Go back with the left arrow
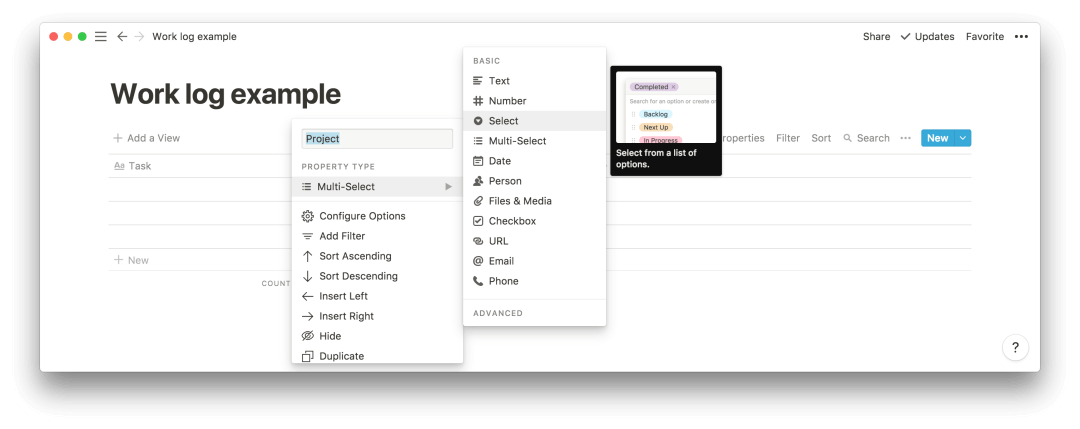 (122, 36)
